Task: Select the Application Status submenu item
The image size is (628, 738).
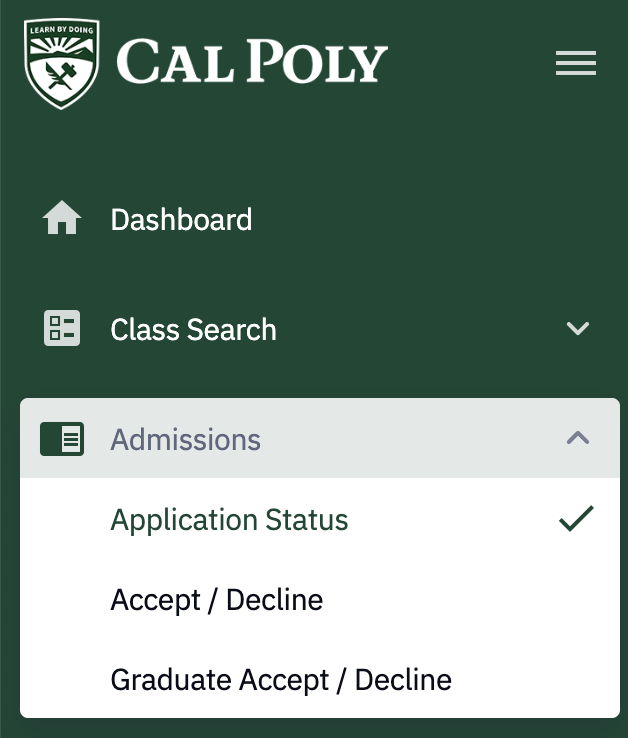Action: [229, 520]
